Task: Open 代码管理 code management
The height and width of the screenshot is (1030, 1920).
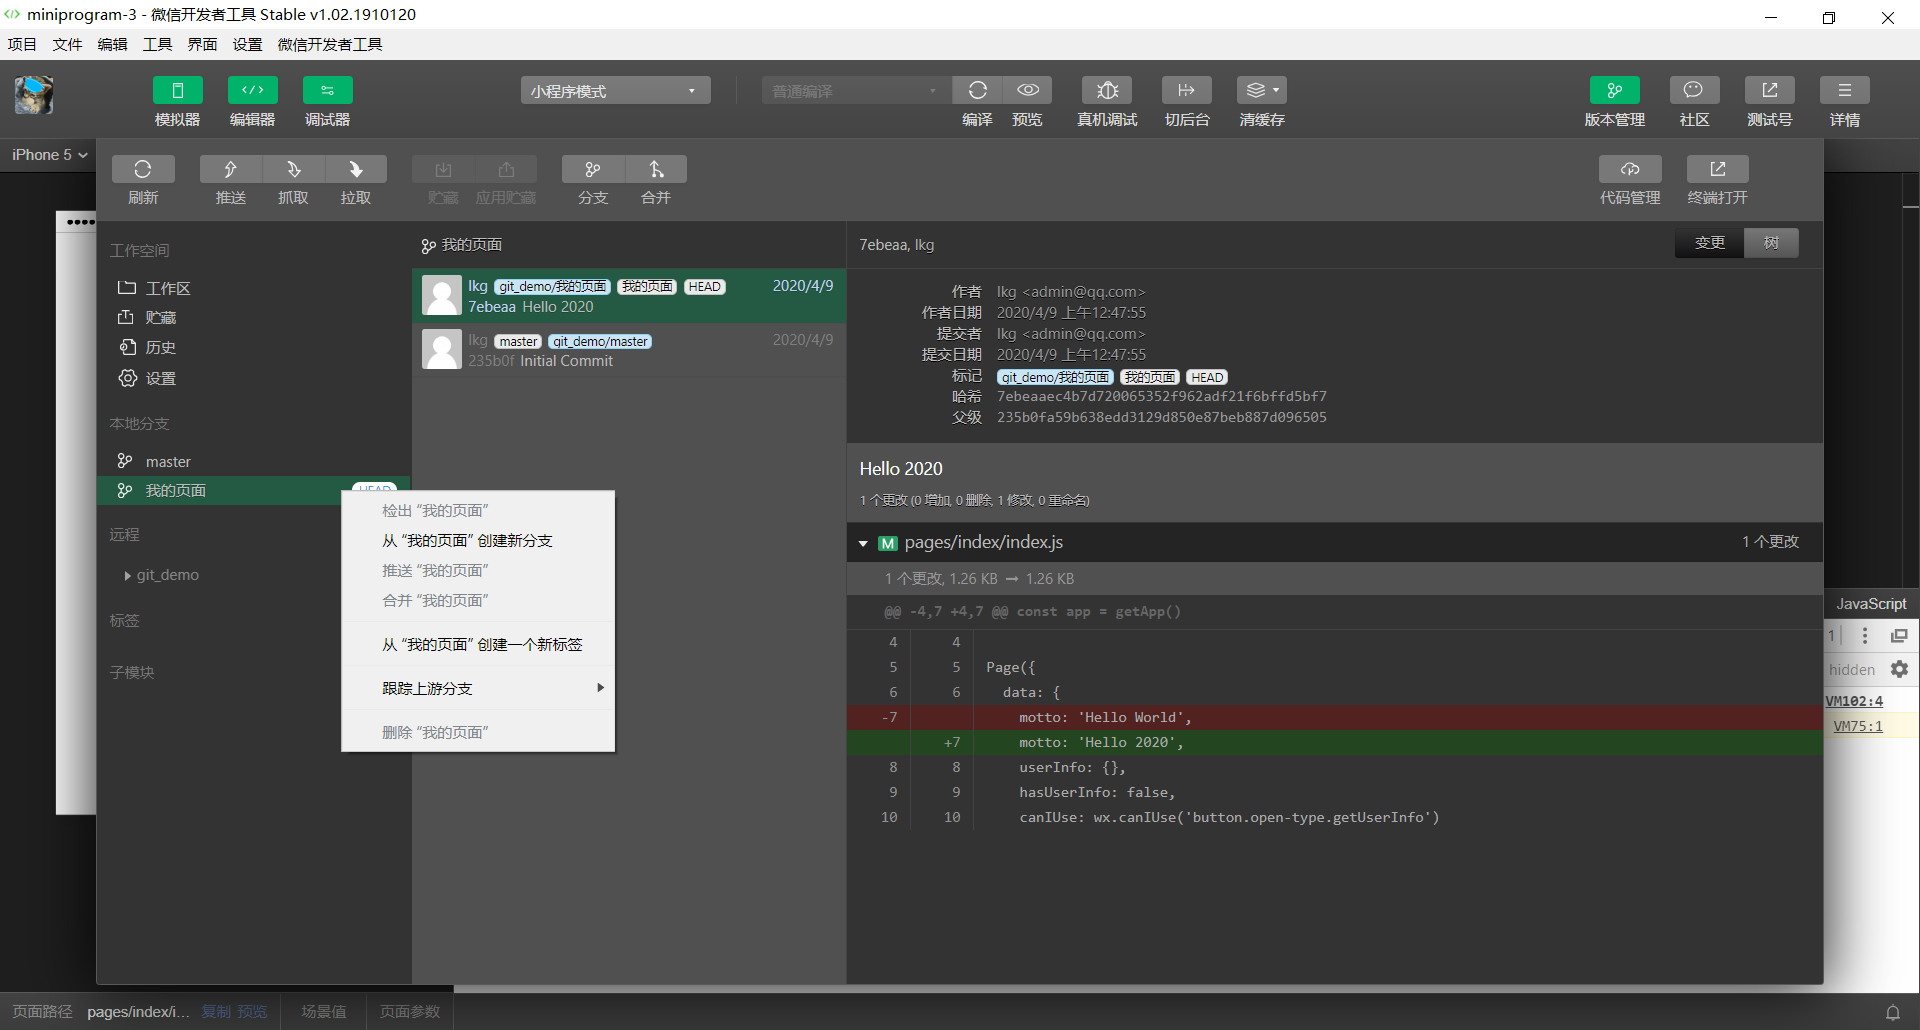Action: coord(1630,169)
